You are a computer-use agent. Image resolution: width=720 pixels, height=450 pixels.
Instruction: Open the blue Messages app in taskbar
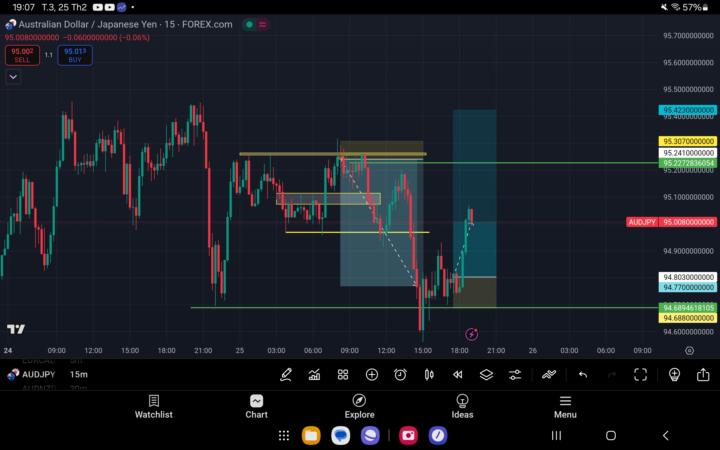341,435
